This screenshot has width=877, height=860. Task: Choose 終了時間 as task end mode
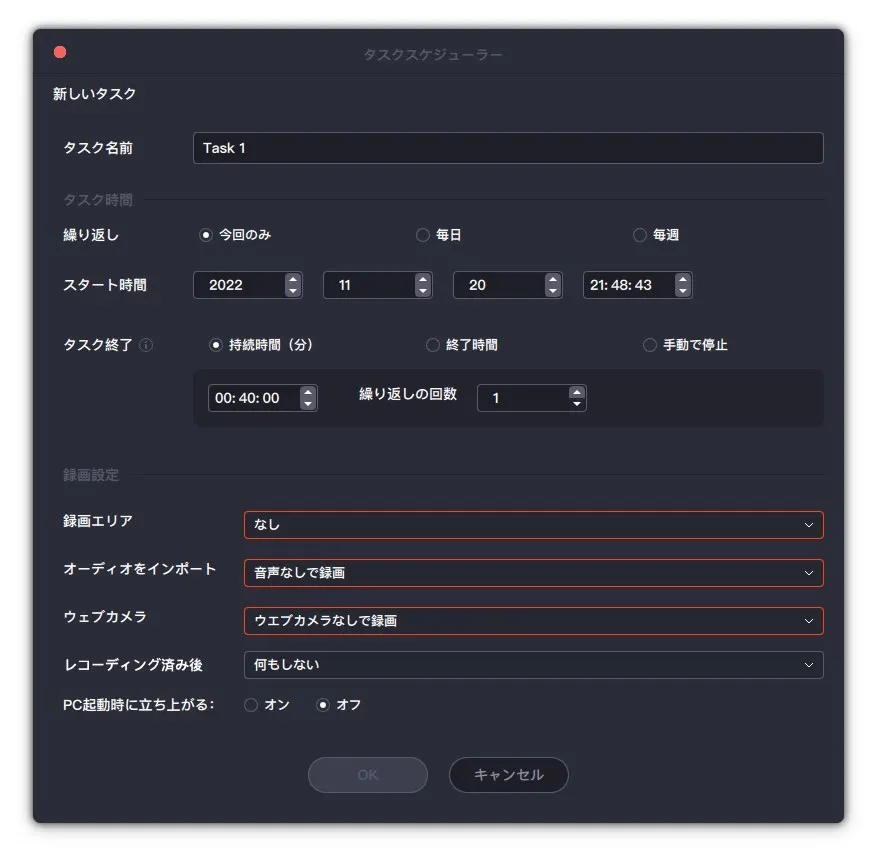(433, 345)
